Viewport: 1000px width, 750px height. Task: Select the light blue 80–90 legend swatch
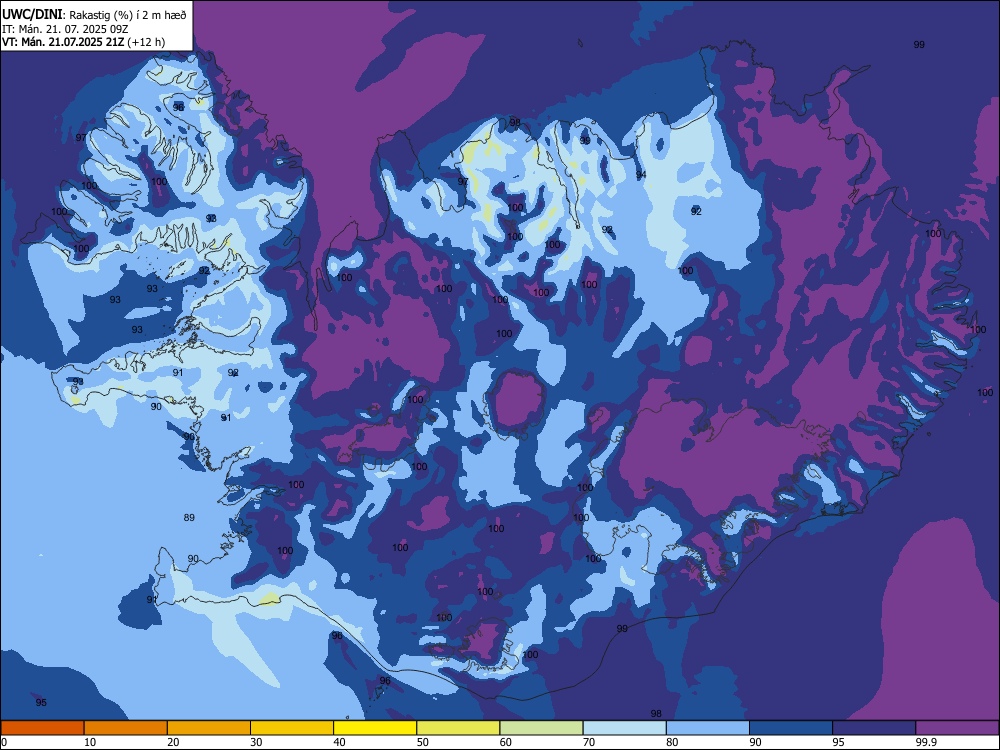point(708,728)
